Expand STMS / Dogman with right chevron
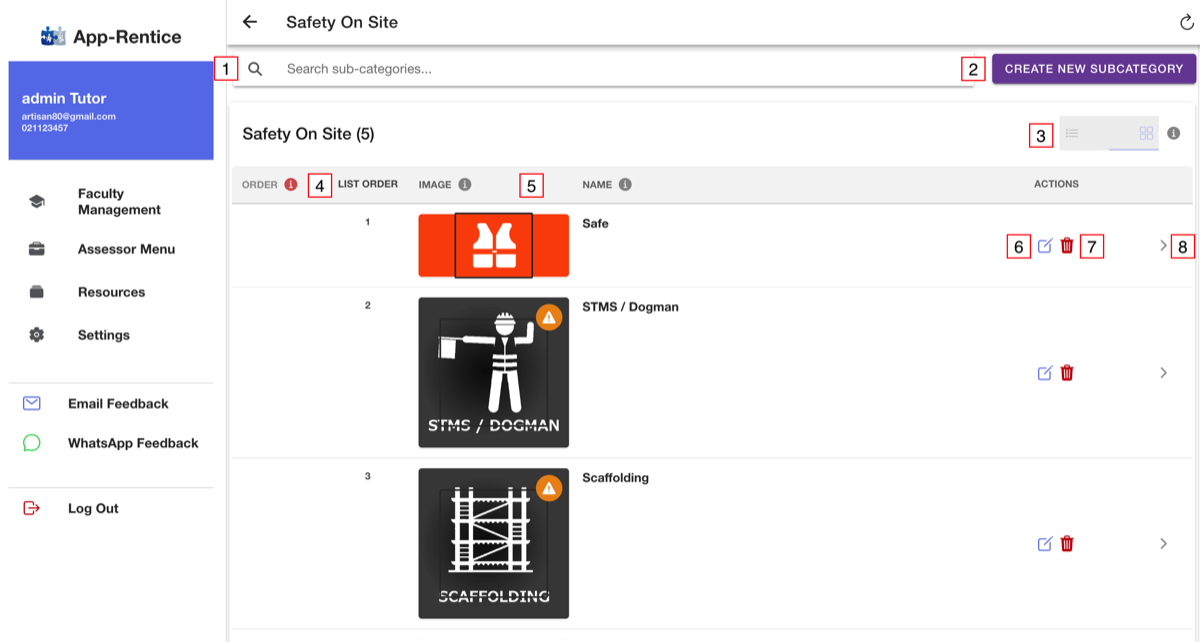 point(1163,373)
